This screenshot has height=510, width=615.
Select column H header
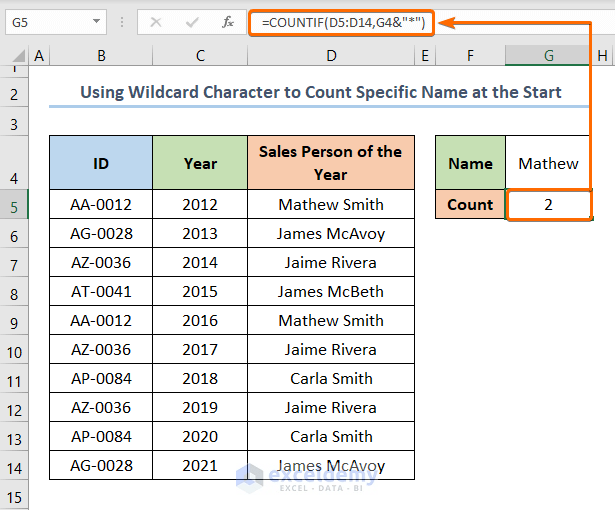pyautogui.click(x=603, y=56)
